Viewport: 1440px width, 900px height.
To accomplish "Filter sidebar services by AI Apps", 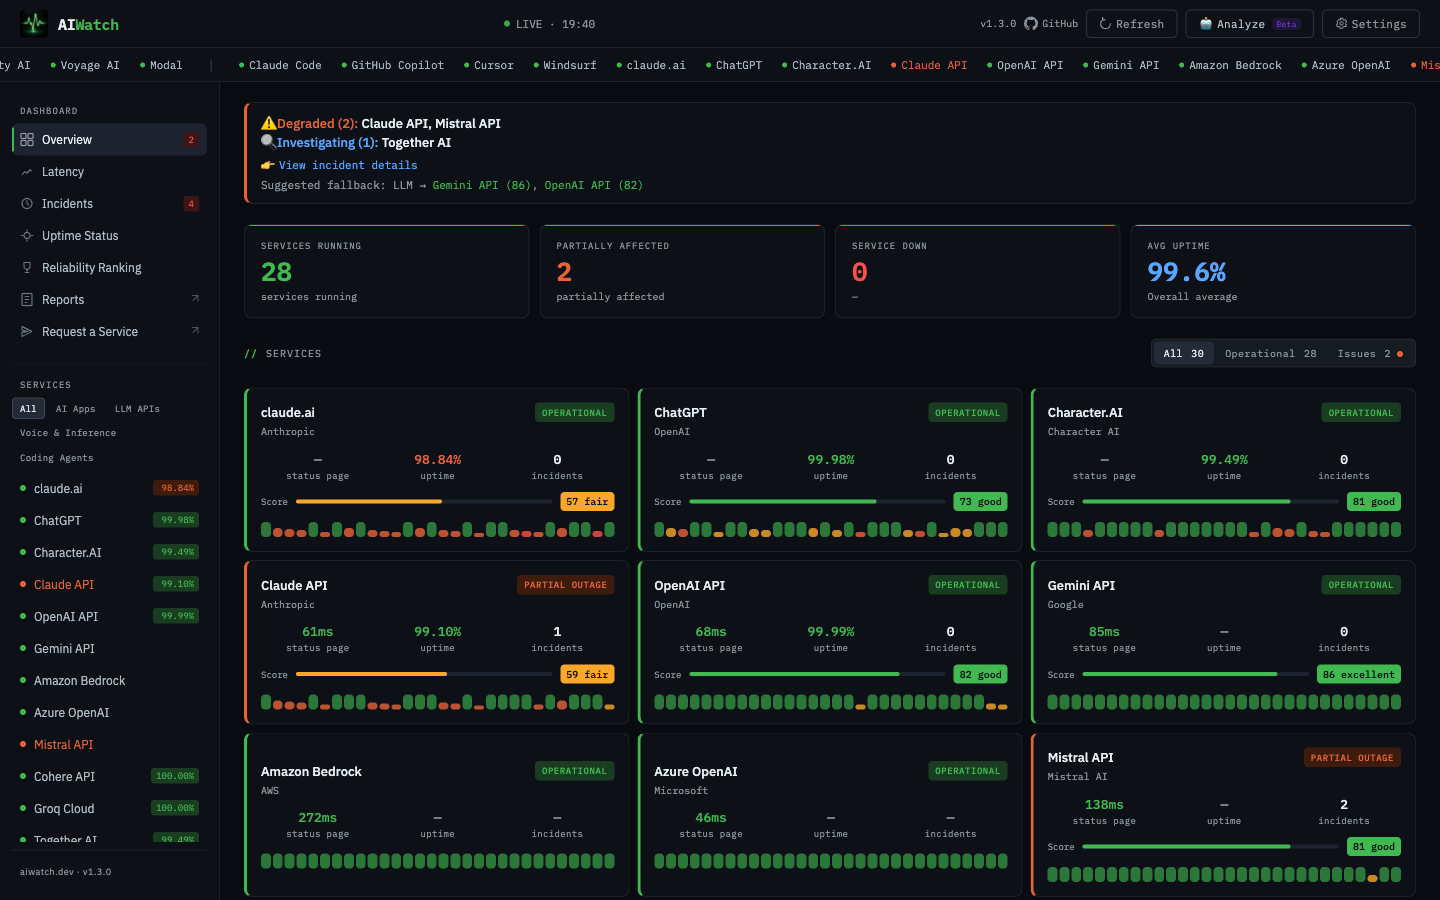I will pyautogui.click(x=75, y=409).
